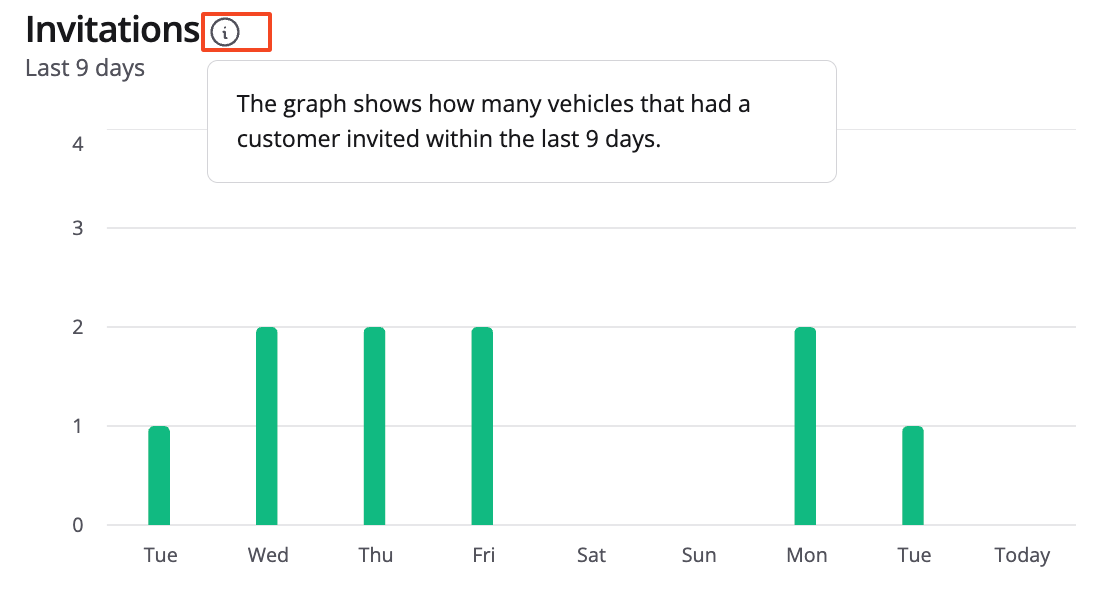Click the 'Last 9 days' subtitle
Viewport: 1114px width, 610px height.
(x=85, y=68)
